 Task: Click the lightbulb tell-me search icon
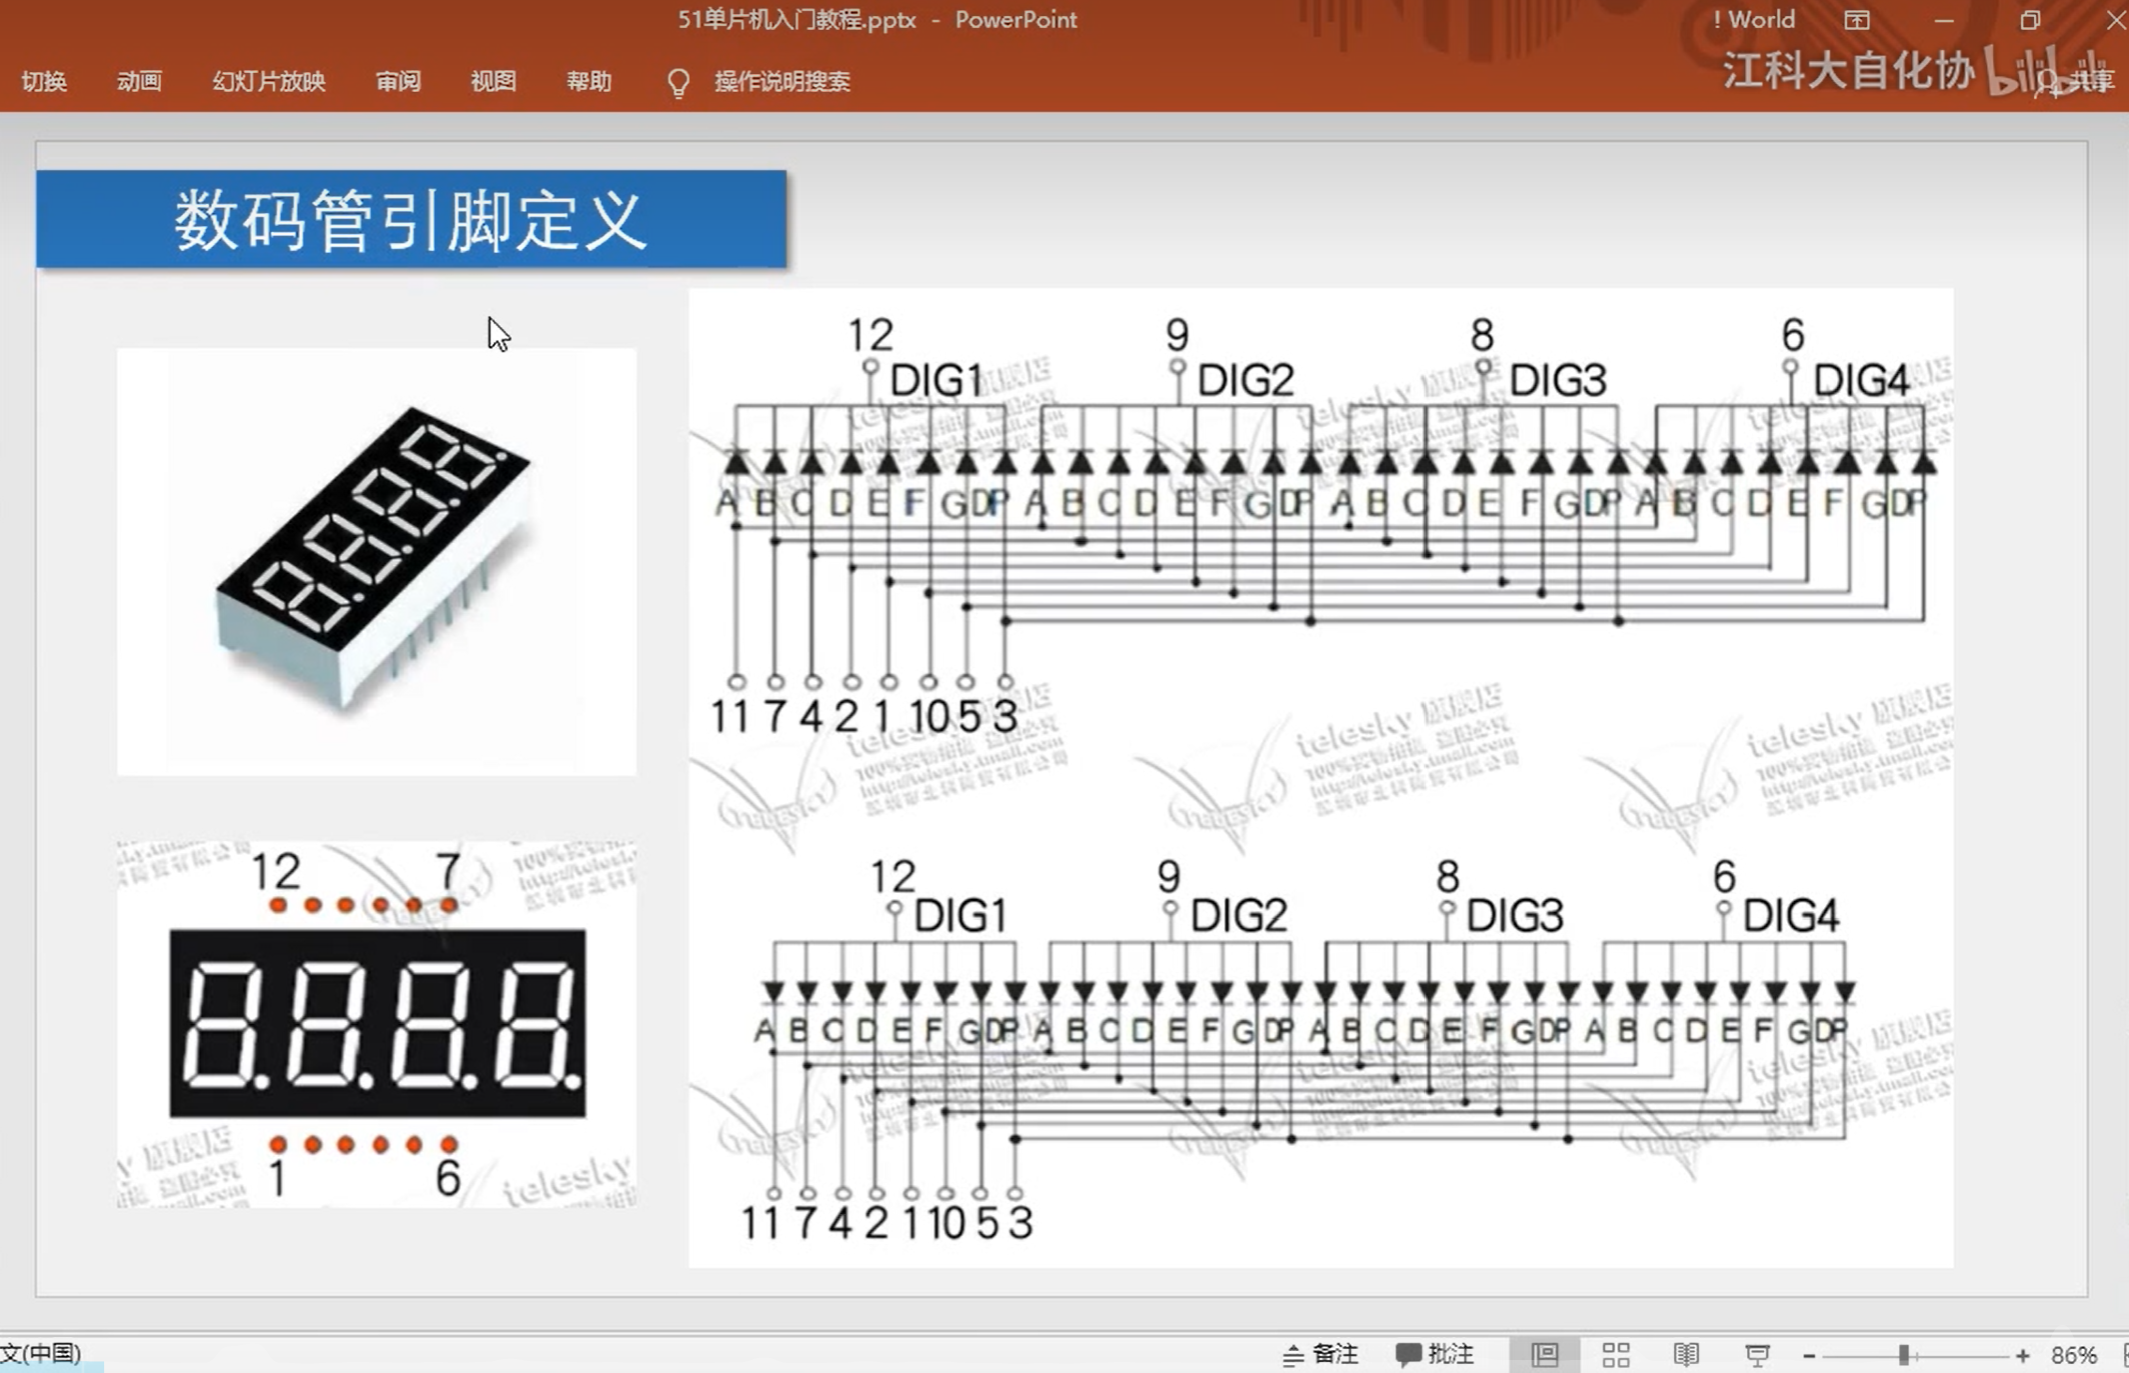coord(678,83)
